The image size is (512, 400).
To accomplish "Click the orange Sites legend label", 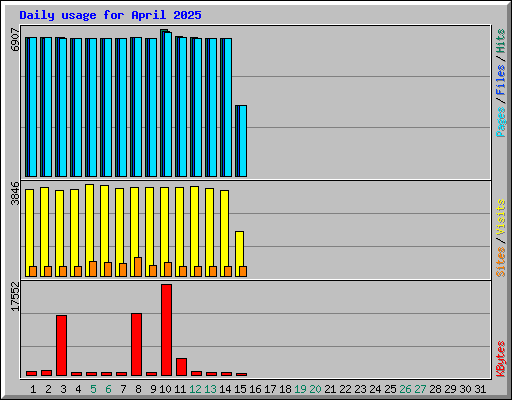I will 500,262.
